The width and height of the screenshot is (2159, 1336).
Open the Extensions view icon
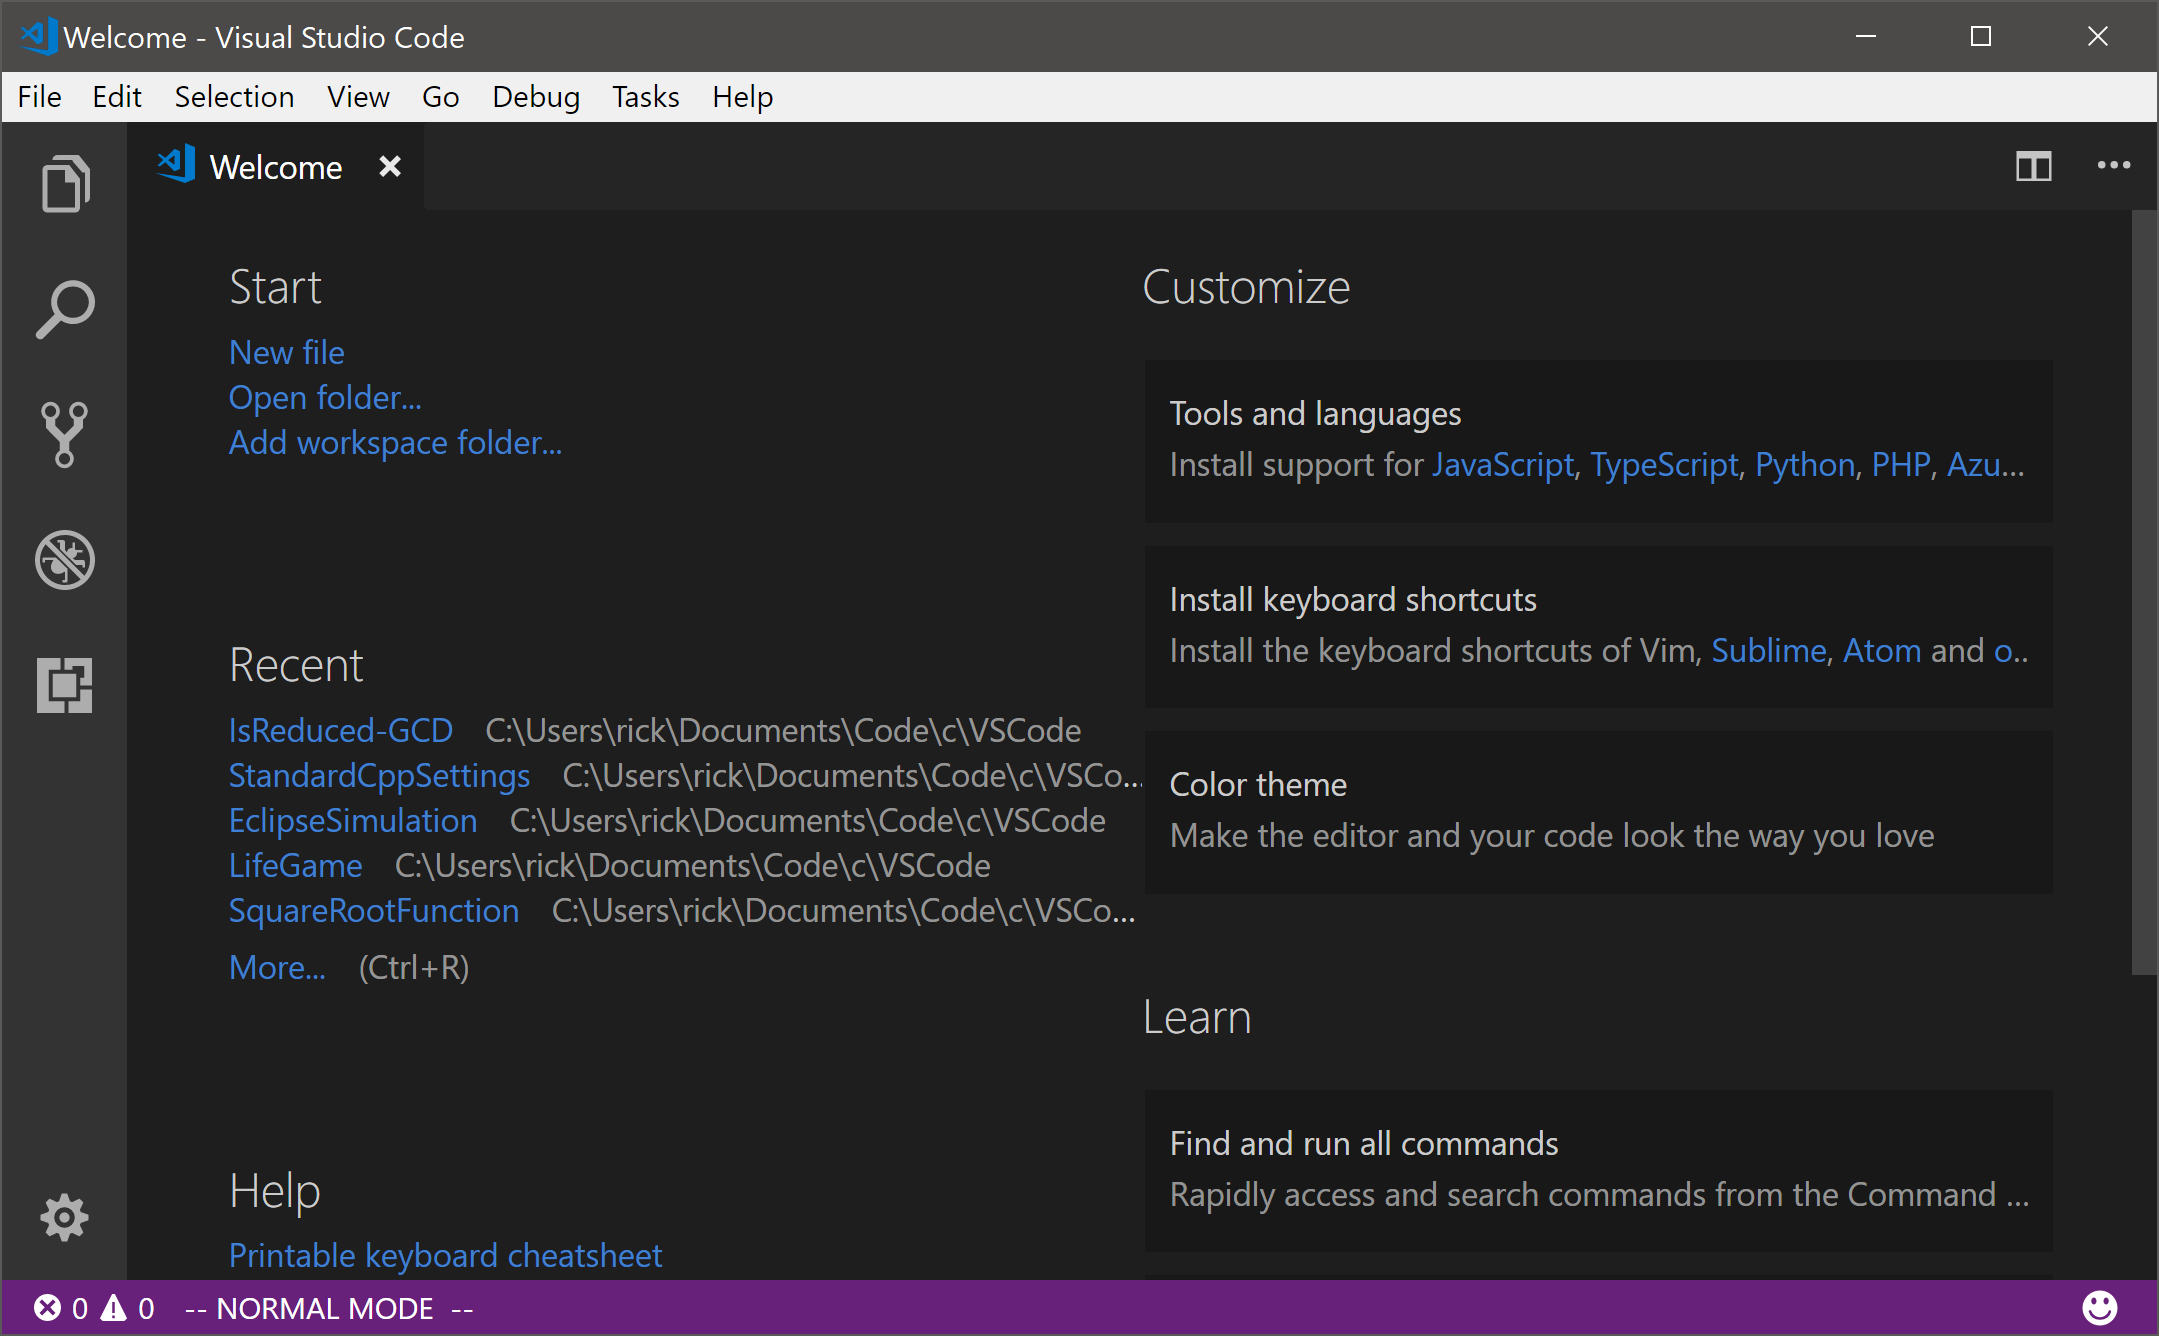(x=65, y=685)
